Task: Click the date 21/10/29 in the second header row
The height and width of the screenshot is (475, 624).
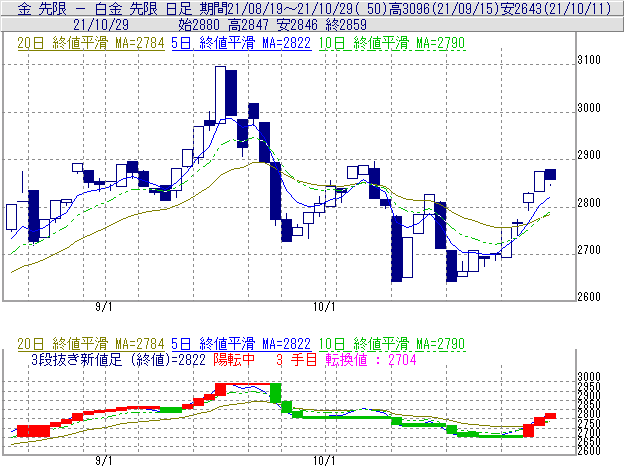Action: tap(101, 25)
